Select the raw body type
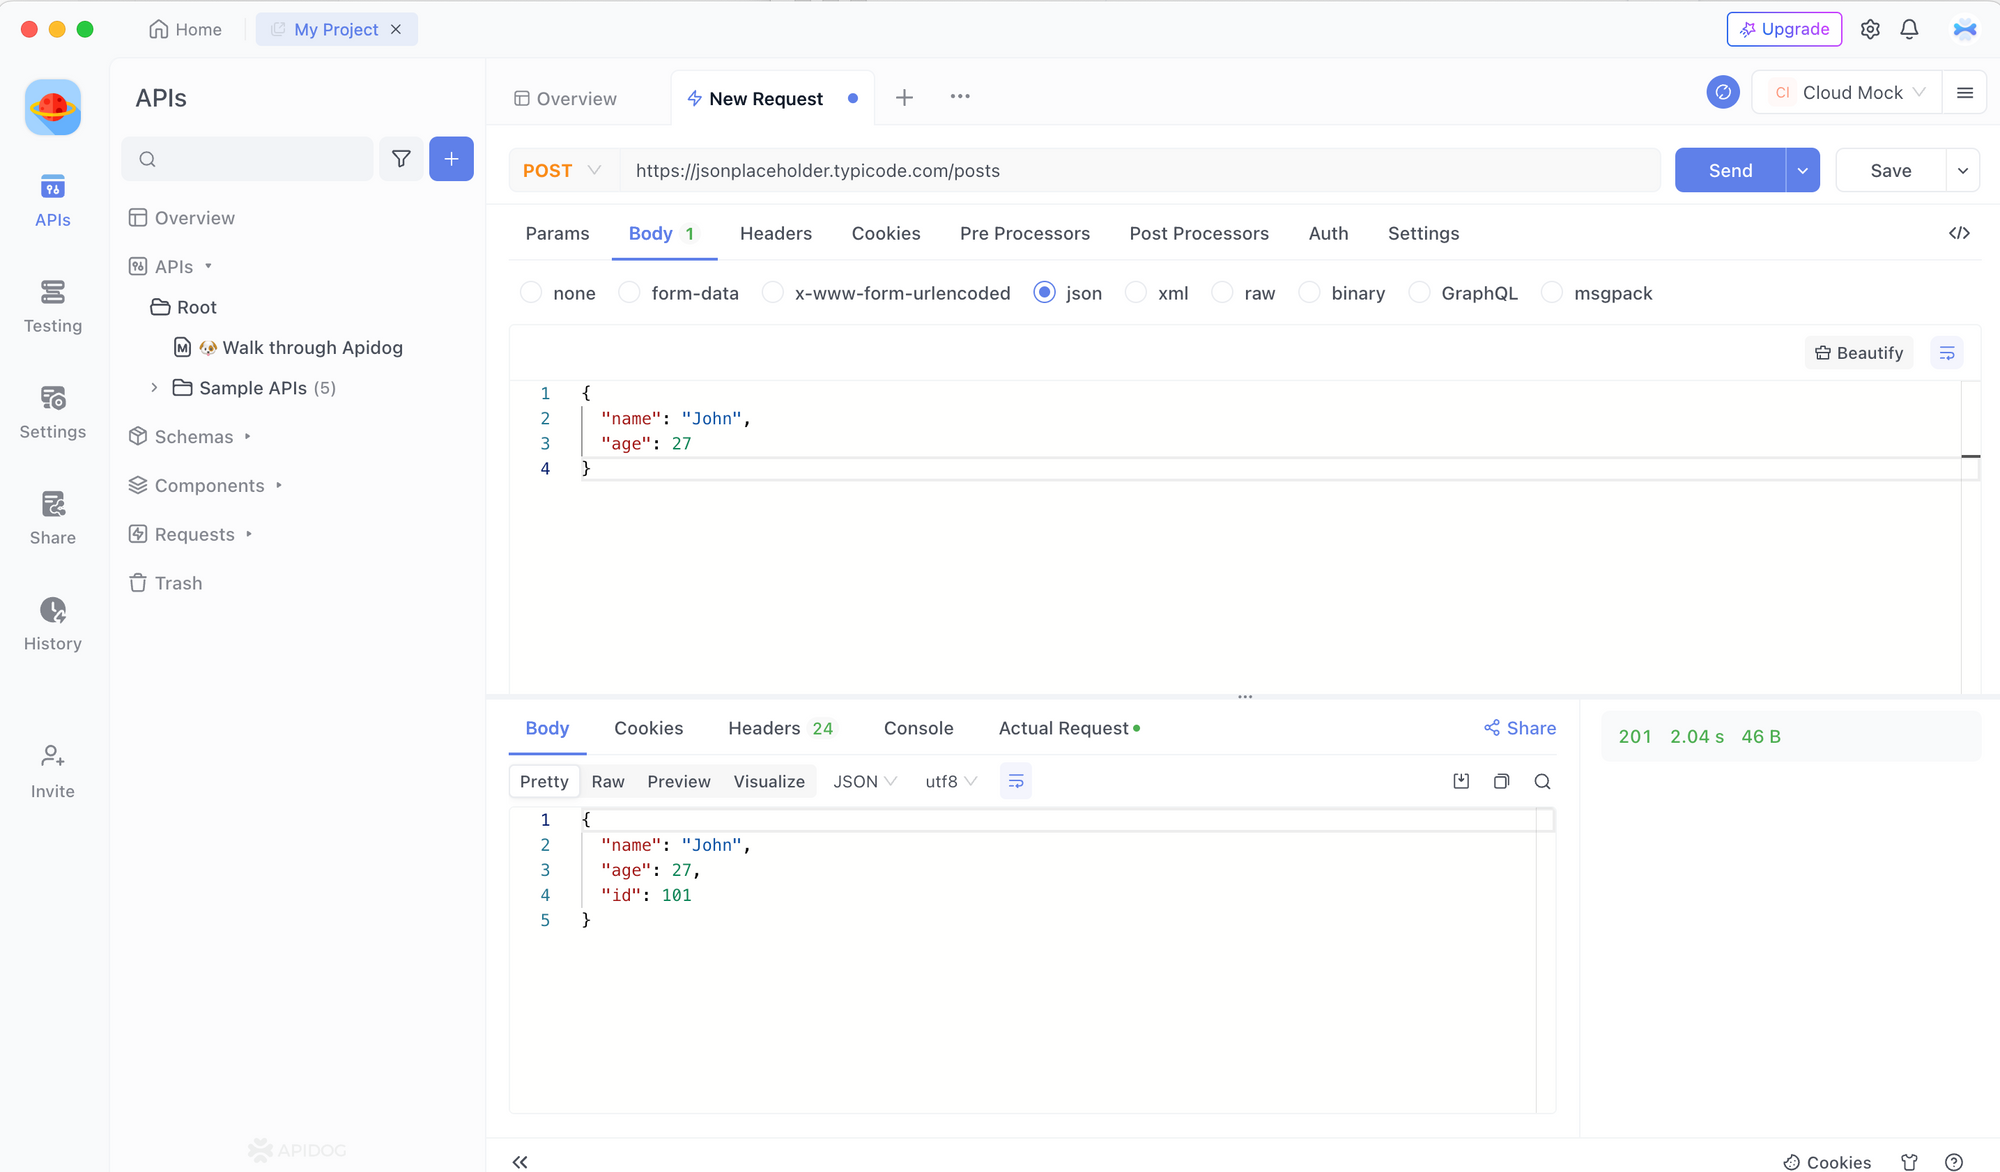 tap(1243, 293)
